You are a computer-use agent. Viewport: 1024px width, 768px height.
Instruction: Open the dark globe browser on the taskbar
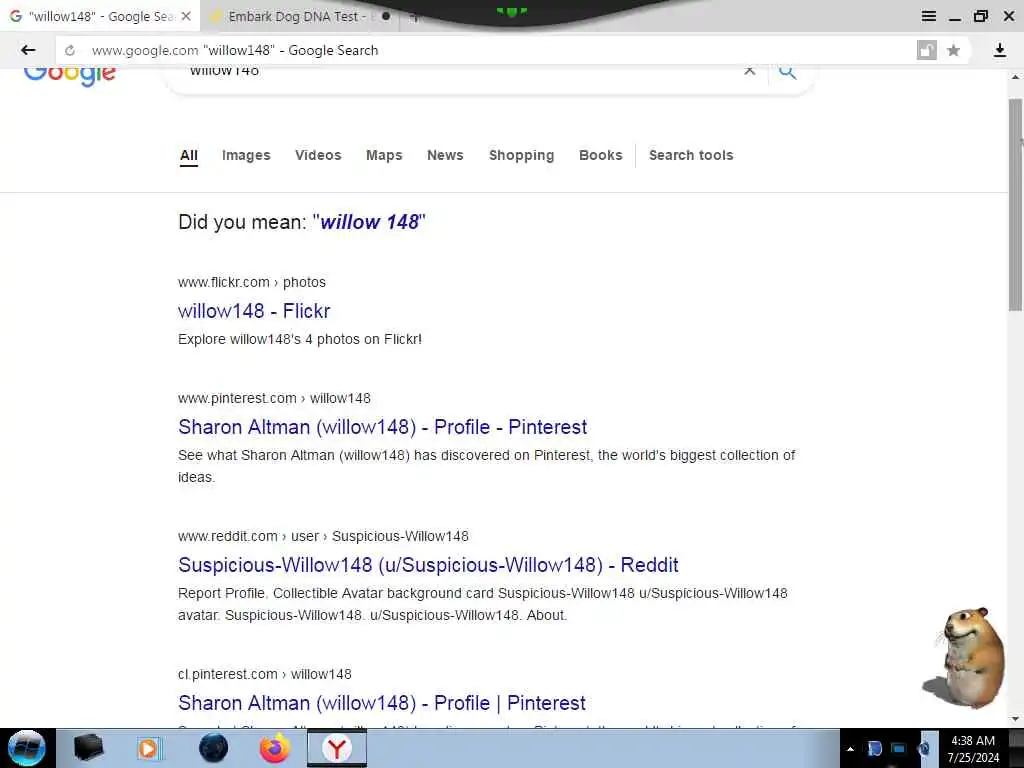click(214, 748)
